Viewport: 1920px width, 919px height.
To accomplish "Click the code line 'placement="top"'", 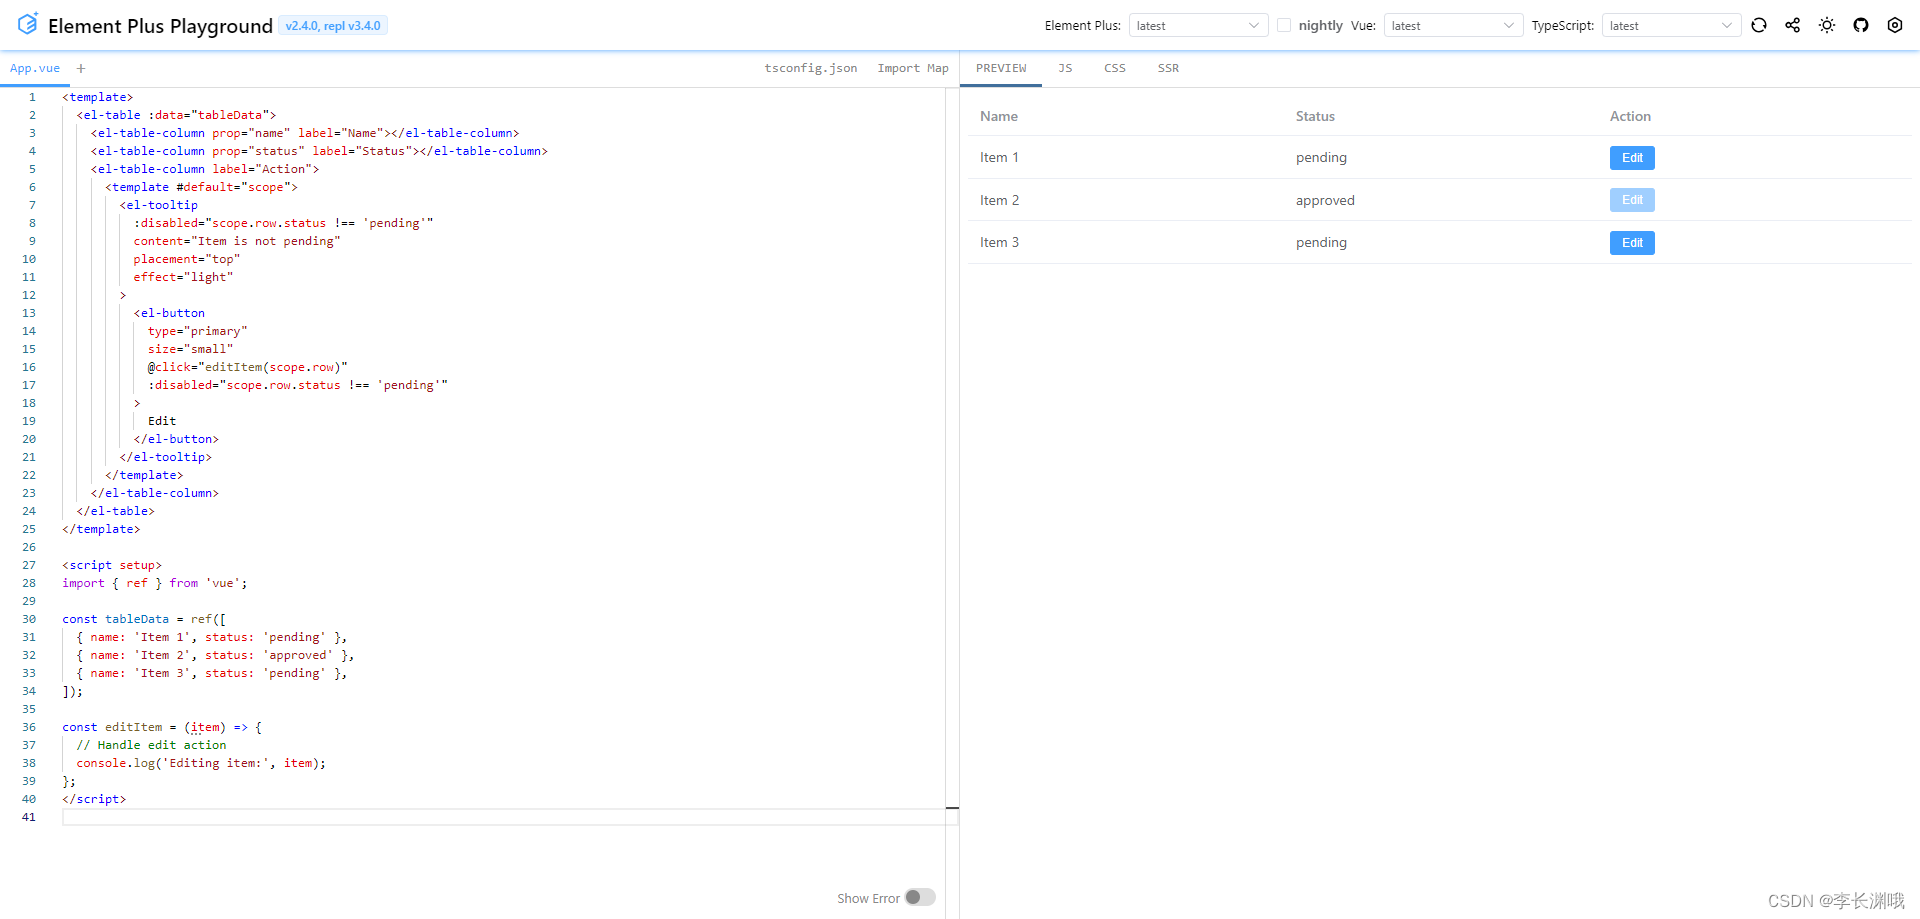I will (187, 259).
